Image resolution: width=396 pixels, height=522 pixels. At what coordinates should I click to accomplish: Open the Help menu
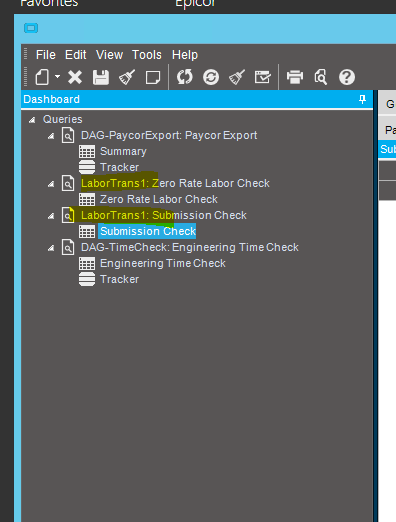click(185, 55)
